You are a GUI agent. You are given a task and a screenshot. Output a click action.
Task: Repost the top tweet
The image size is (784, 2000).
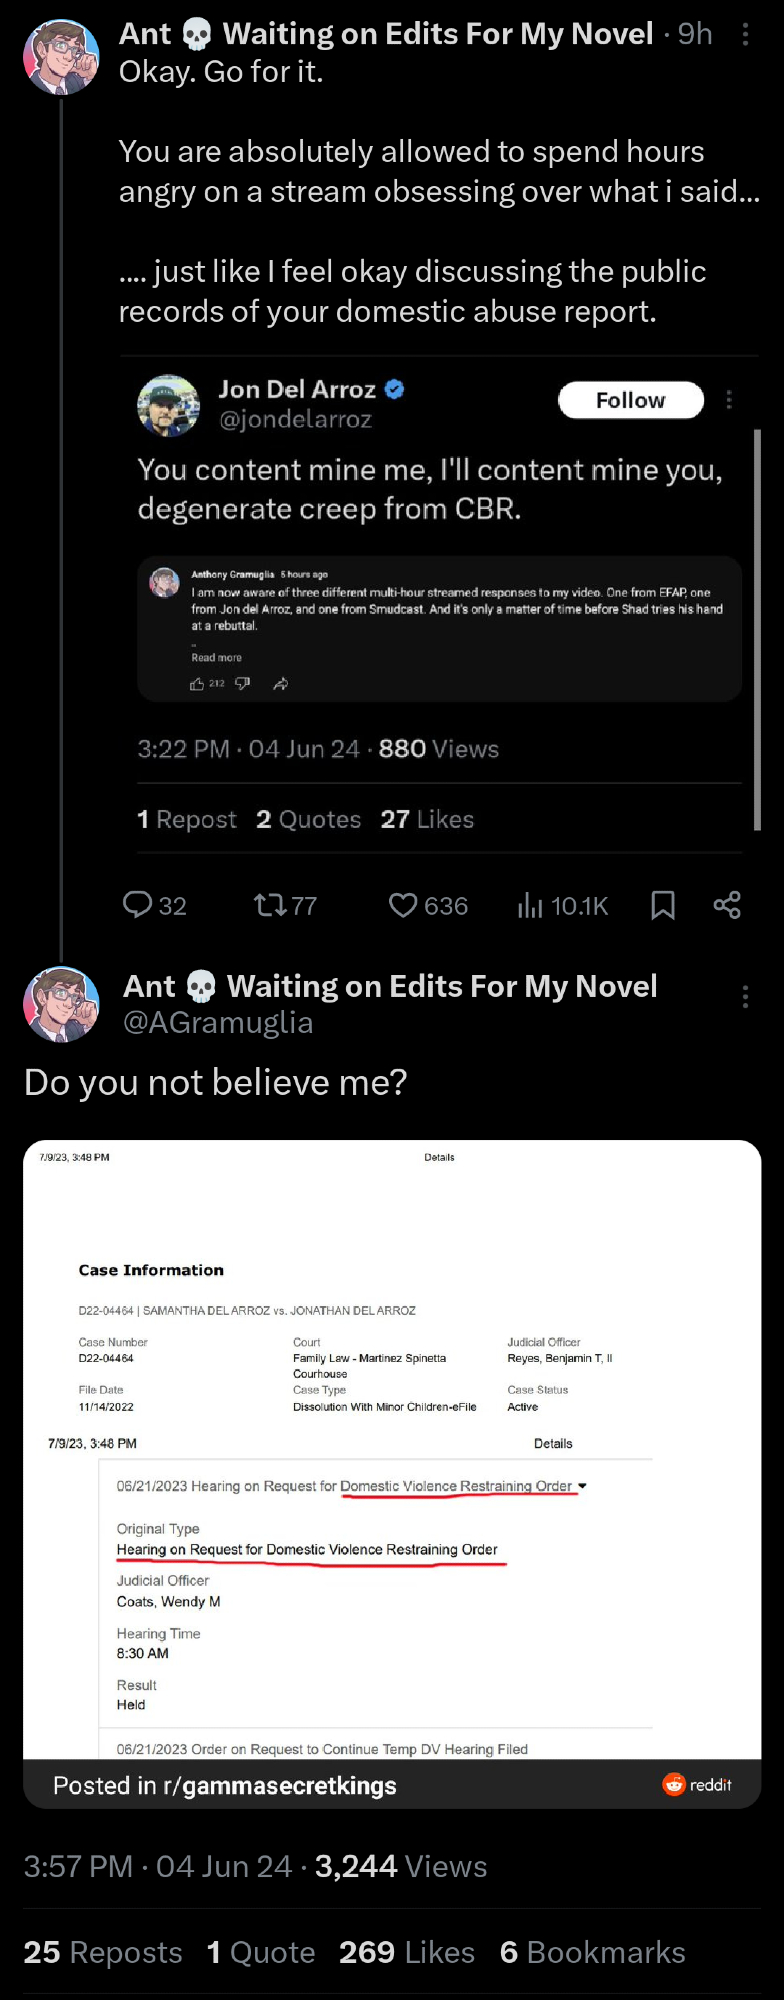(269, 905)
